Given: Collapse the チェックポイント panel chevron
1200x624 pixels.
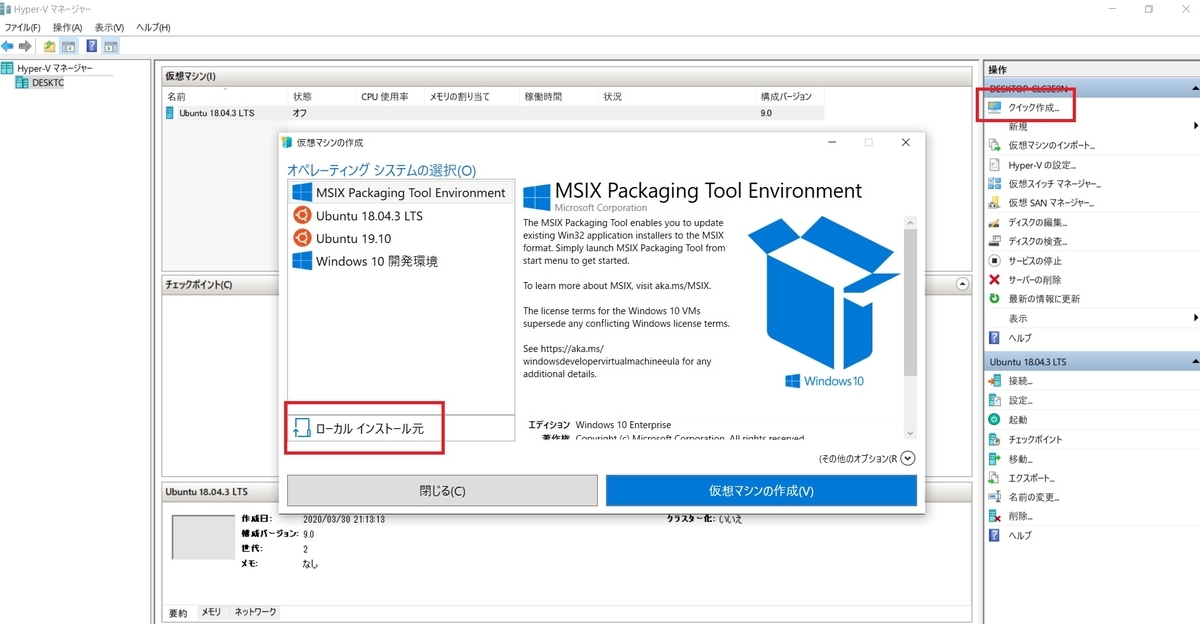Looking at the screenshot, I should [962, 285].
